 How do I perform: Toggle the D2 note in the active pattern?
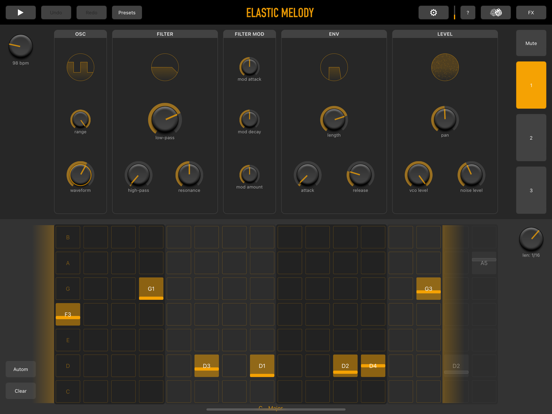tap(345, 366)
